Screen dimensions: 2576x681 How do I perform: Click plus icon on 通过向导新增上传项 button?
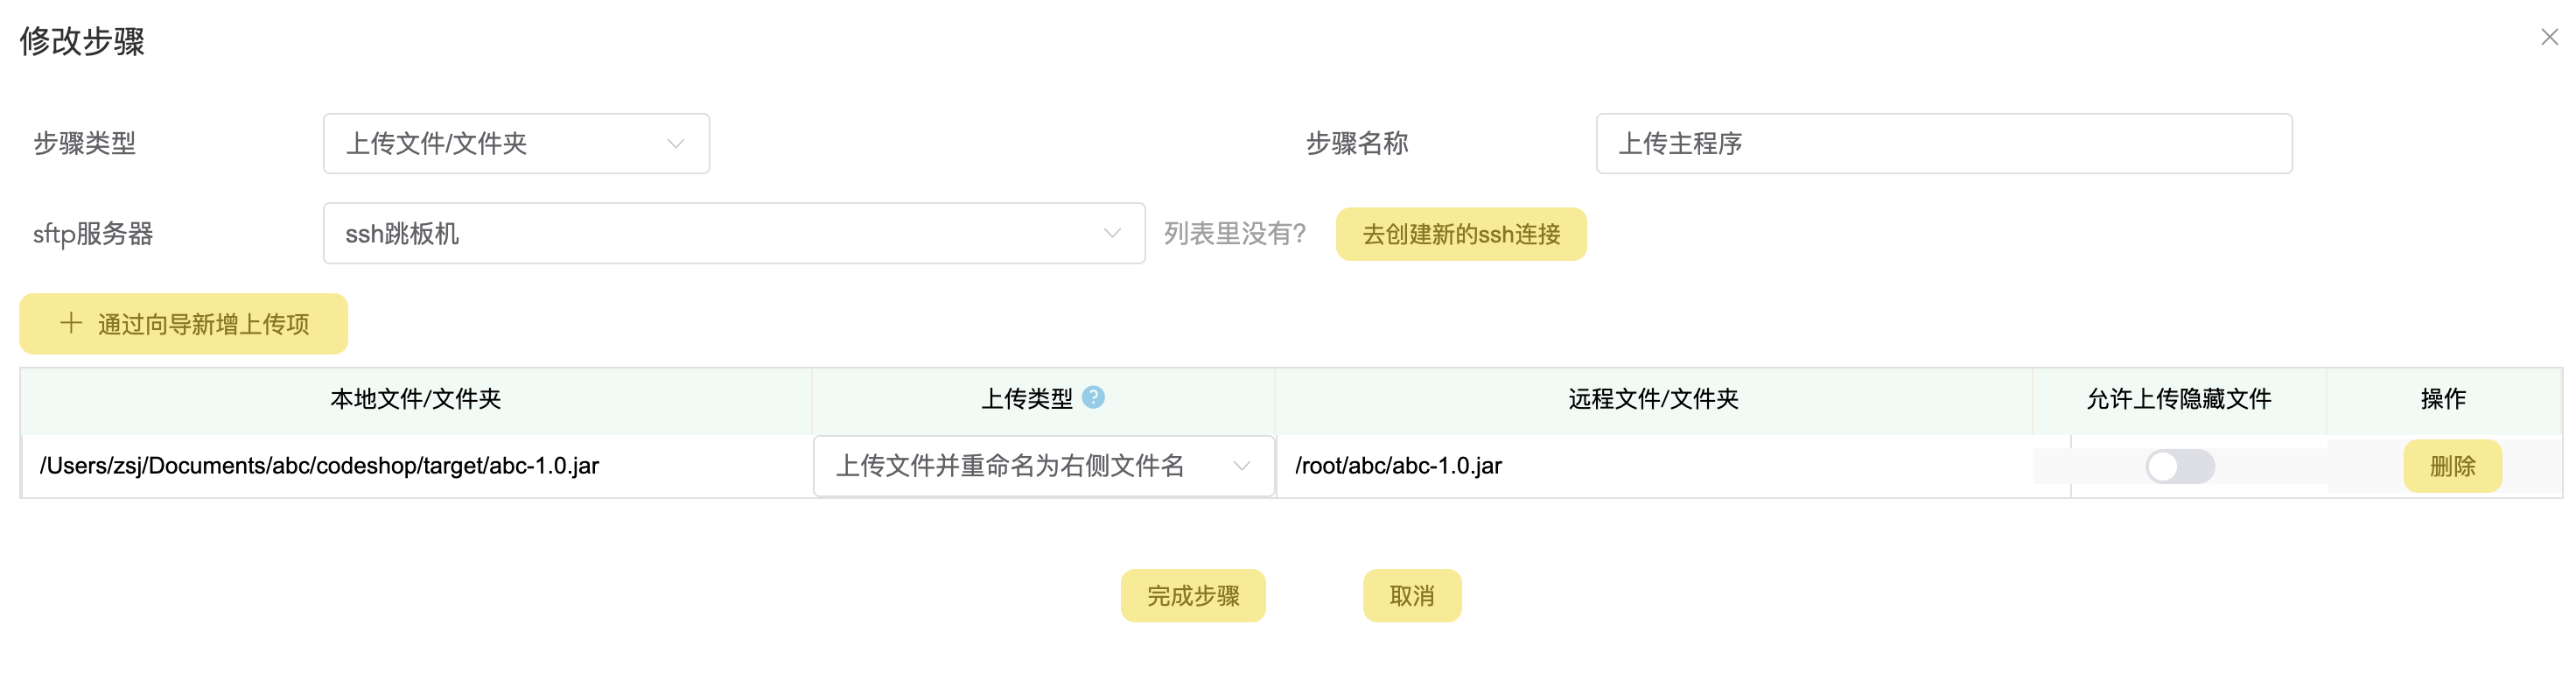pyautogui.click(x=71, y=323)
